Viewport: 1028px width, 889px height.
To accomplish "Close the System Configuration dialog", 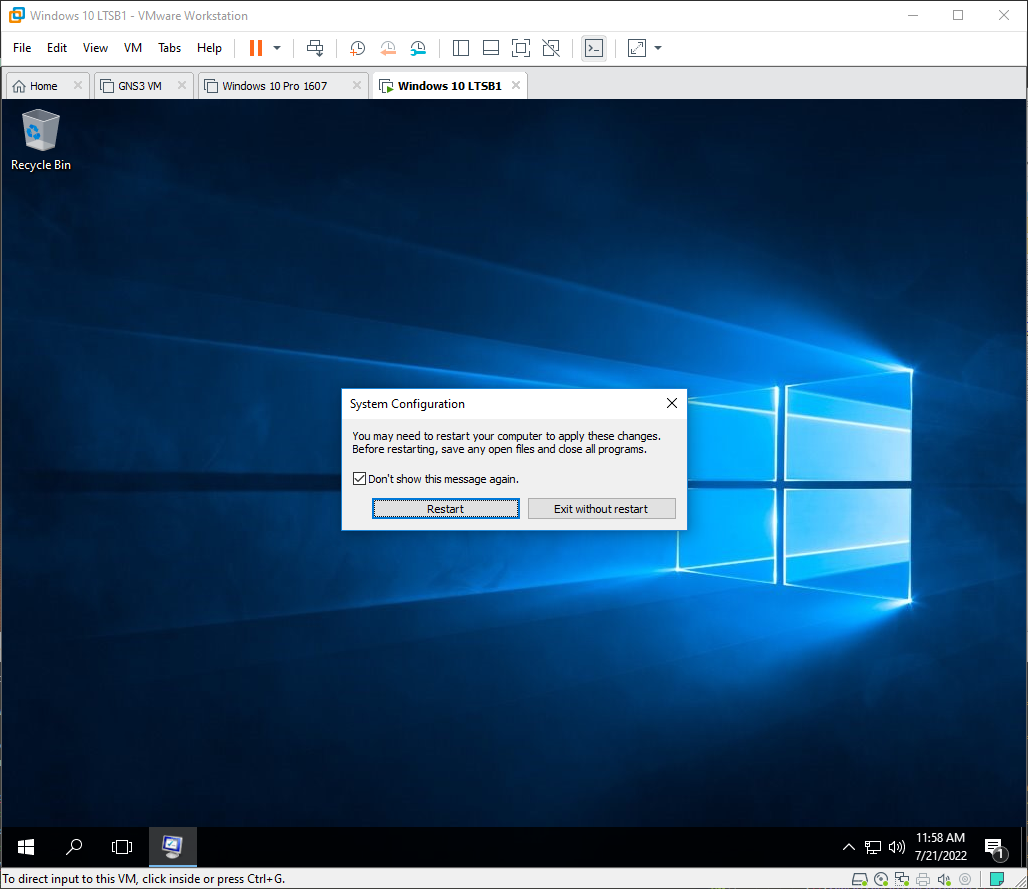I will [x=672, y=403].
